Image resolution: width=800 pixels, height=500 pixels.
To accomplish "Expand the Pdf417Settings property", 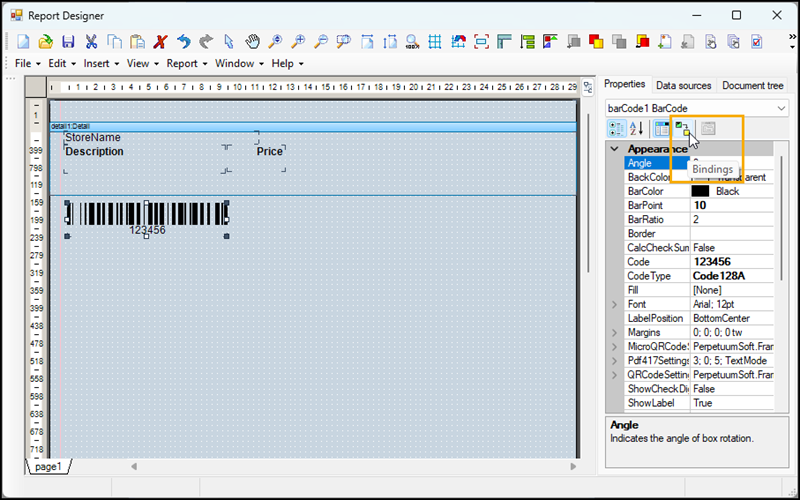I will click(x=614, y=361).
